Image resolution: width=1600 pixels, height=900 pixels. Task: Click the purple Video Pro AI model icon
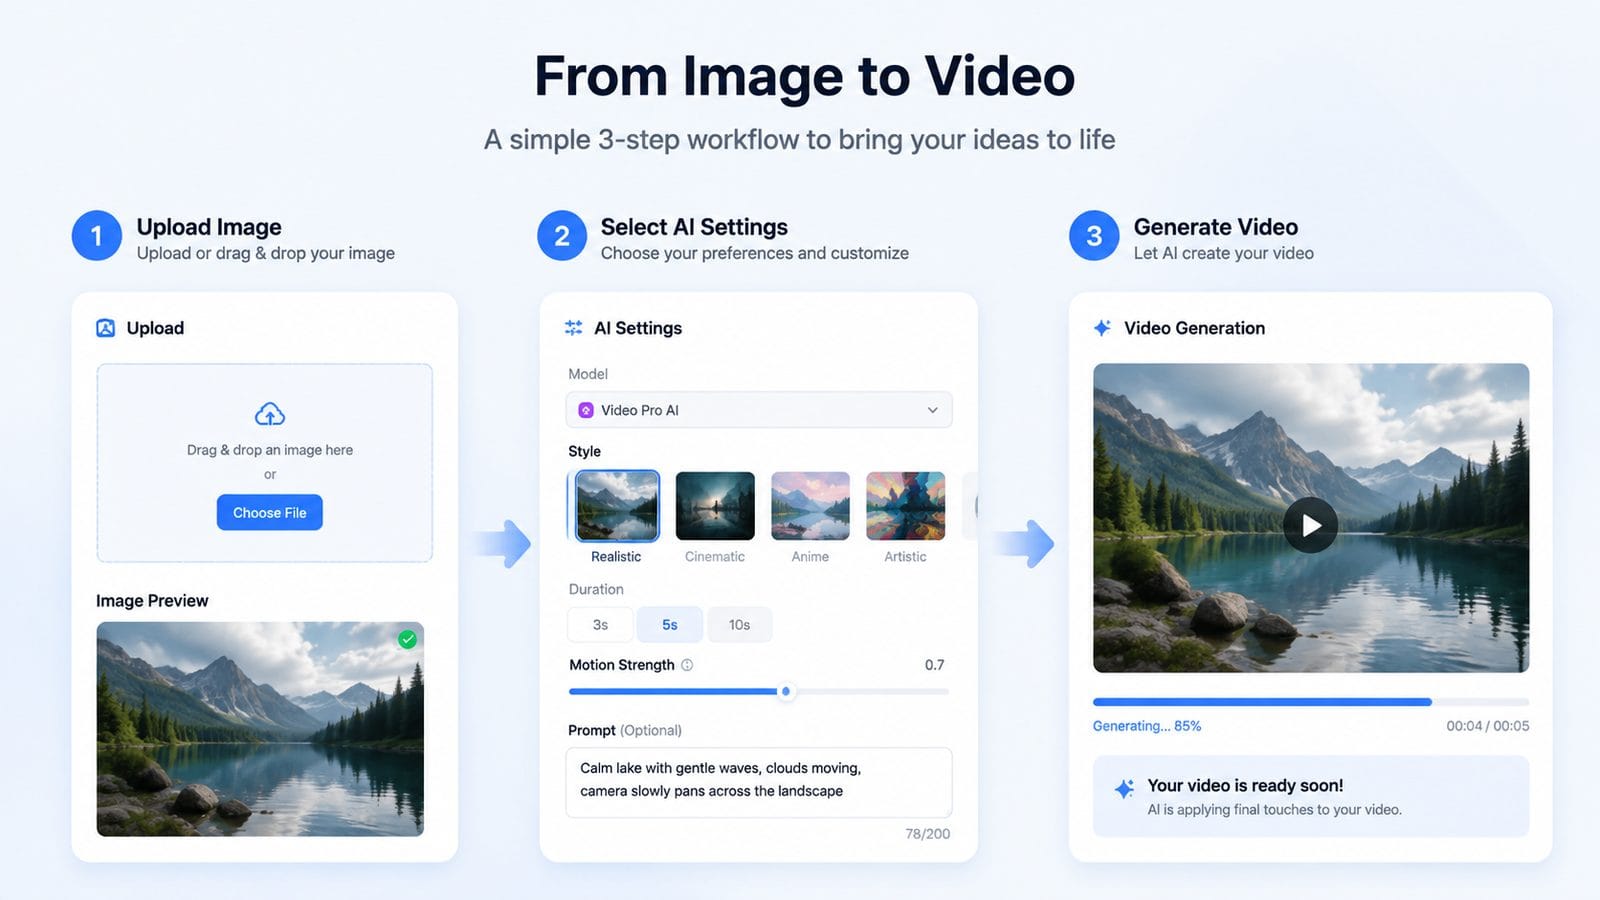(x=586, y=410)
